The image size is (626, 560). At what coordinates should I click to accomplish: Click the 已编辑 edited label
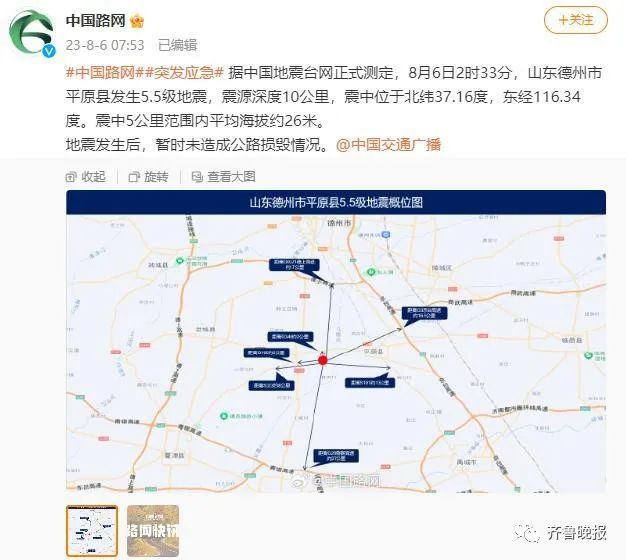pyautogui.click(x=178, y=45)
